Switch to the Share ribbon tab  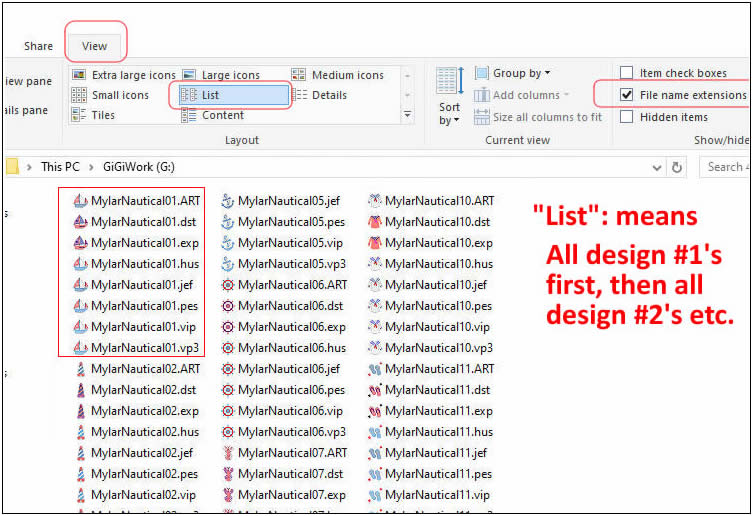coord(39,46)
